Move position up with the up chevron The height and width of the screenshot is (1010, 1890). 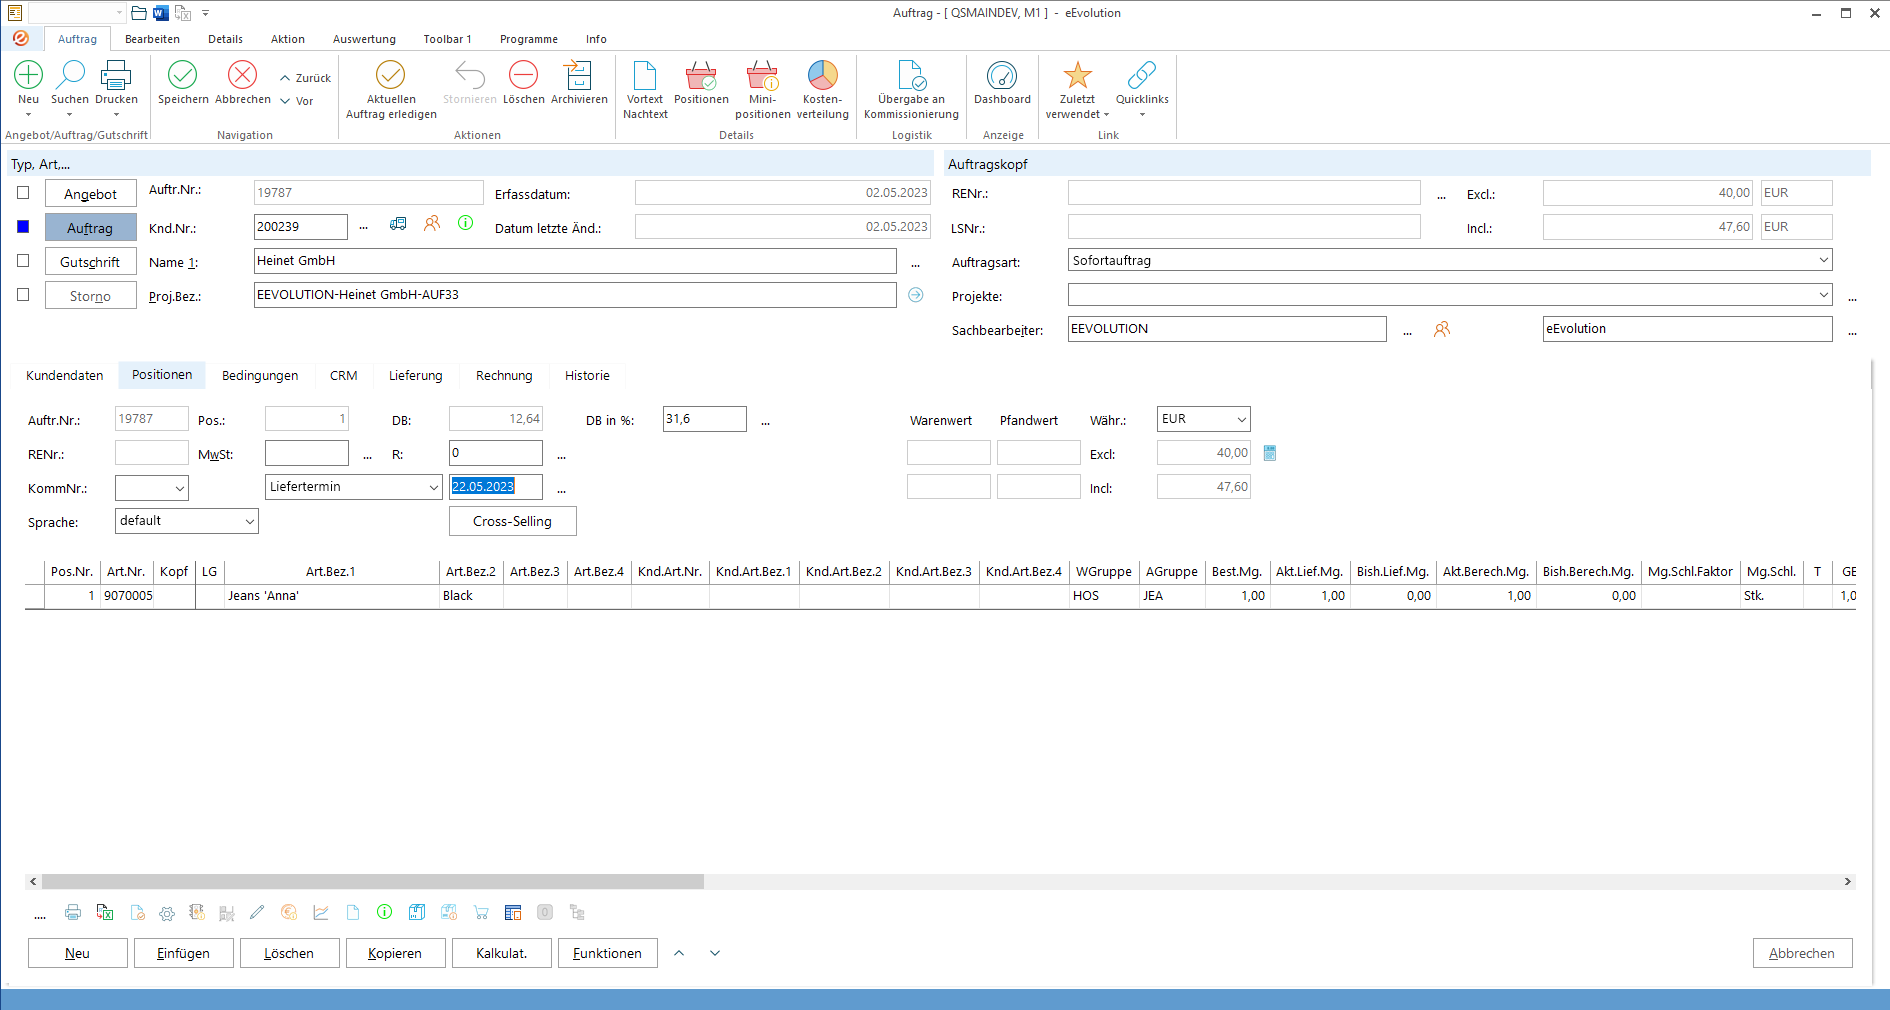679,953
